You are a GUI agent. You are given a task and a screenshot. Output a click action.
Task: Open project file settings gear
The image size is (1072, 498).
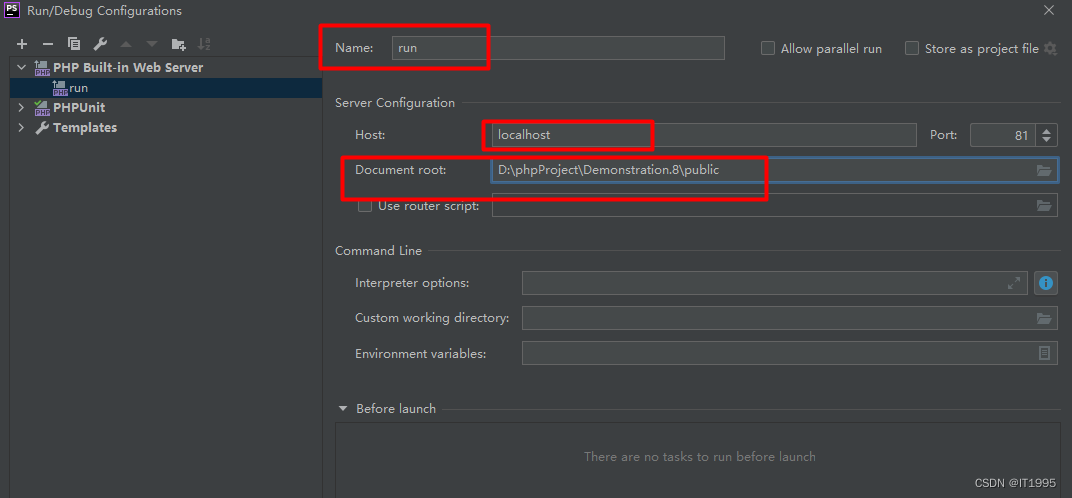click(1050, 49)
